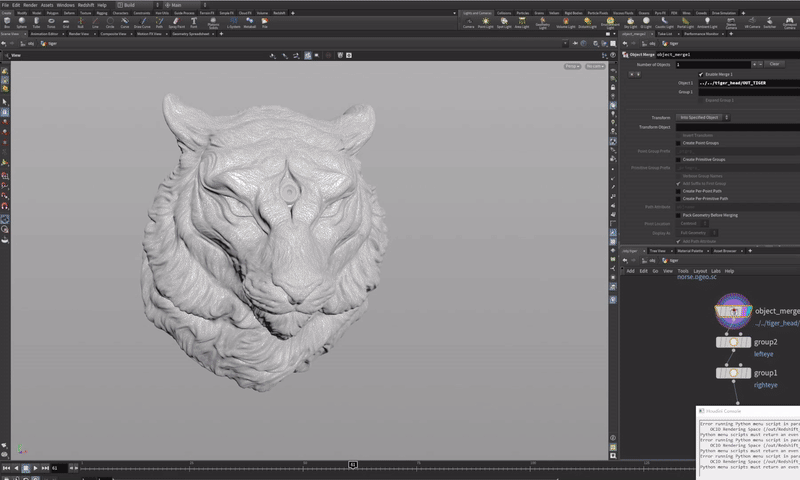Add an Area Light from the shelf
800x480 pixels.
(522, 22)
